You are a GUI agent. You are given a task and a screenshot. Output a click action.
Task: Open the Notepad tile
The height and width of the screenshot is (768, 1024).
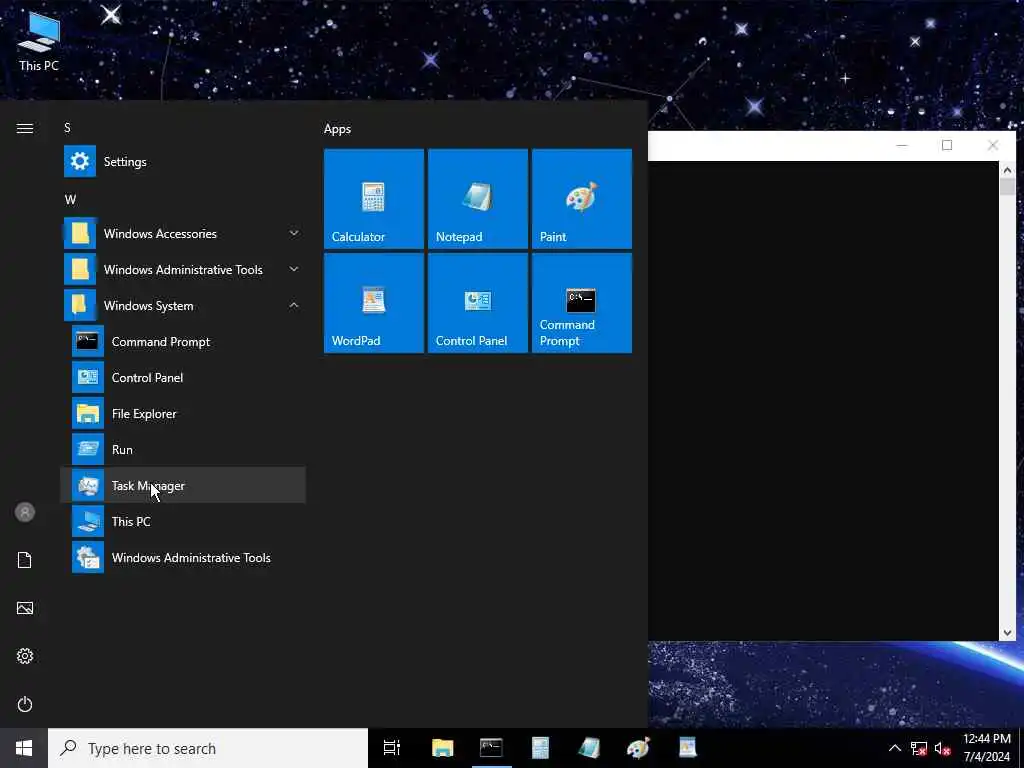(x=477, y=199)
